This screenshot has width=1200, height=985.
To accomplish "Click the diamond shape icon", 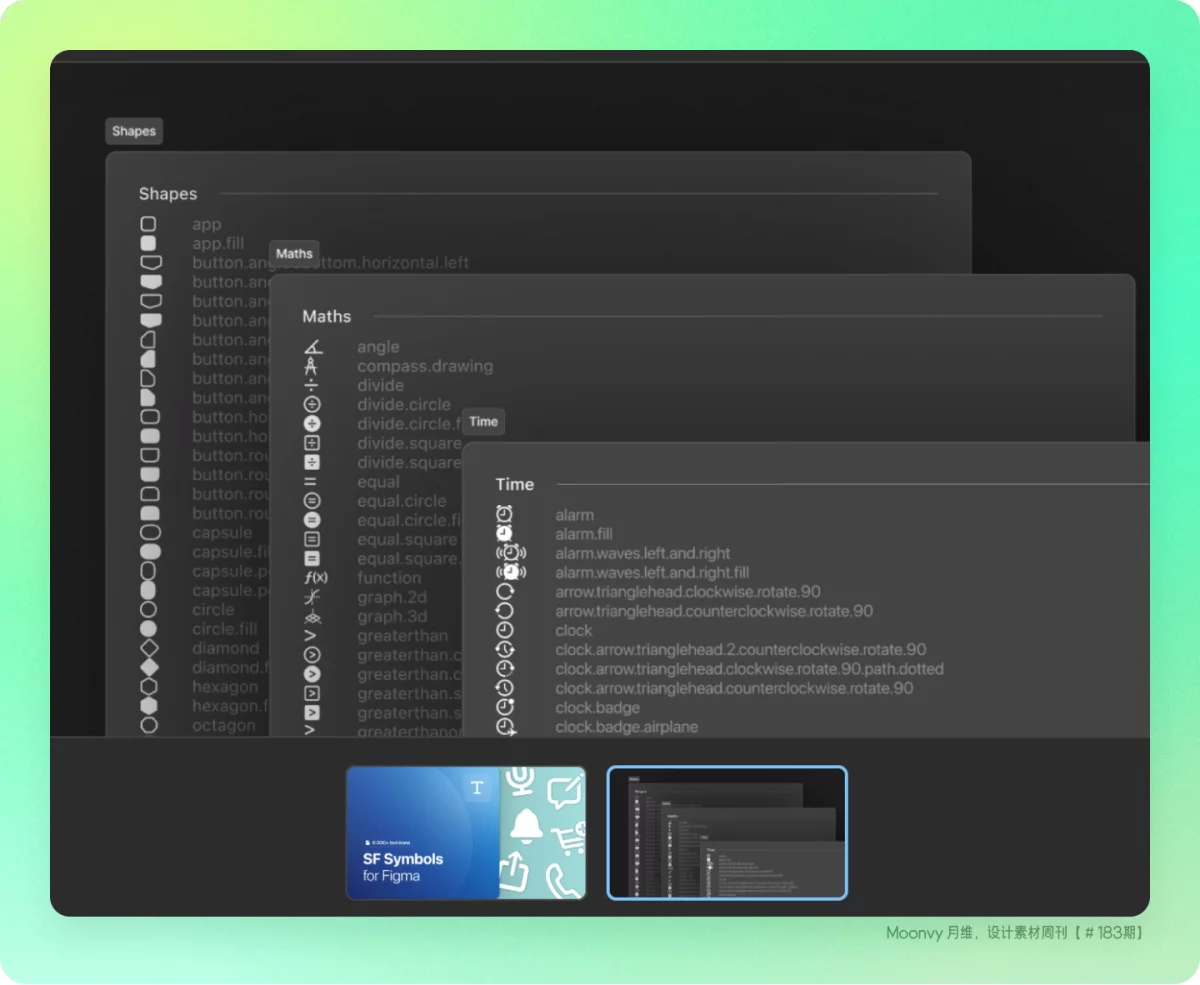I will [x=149, y=648].
